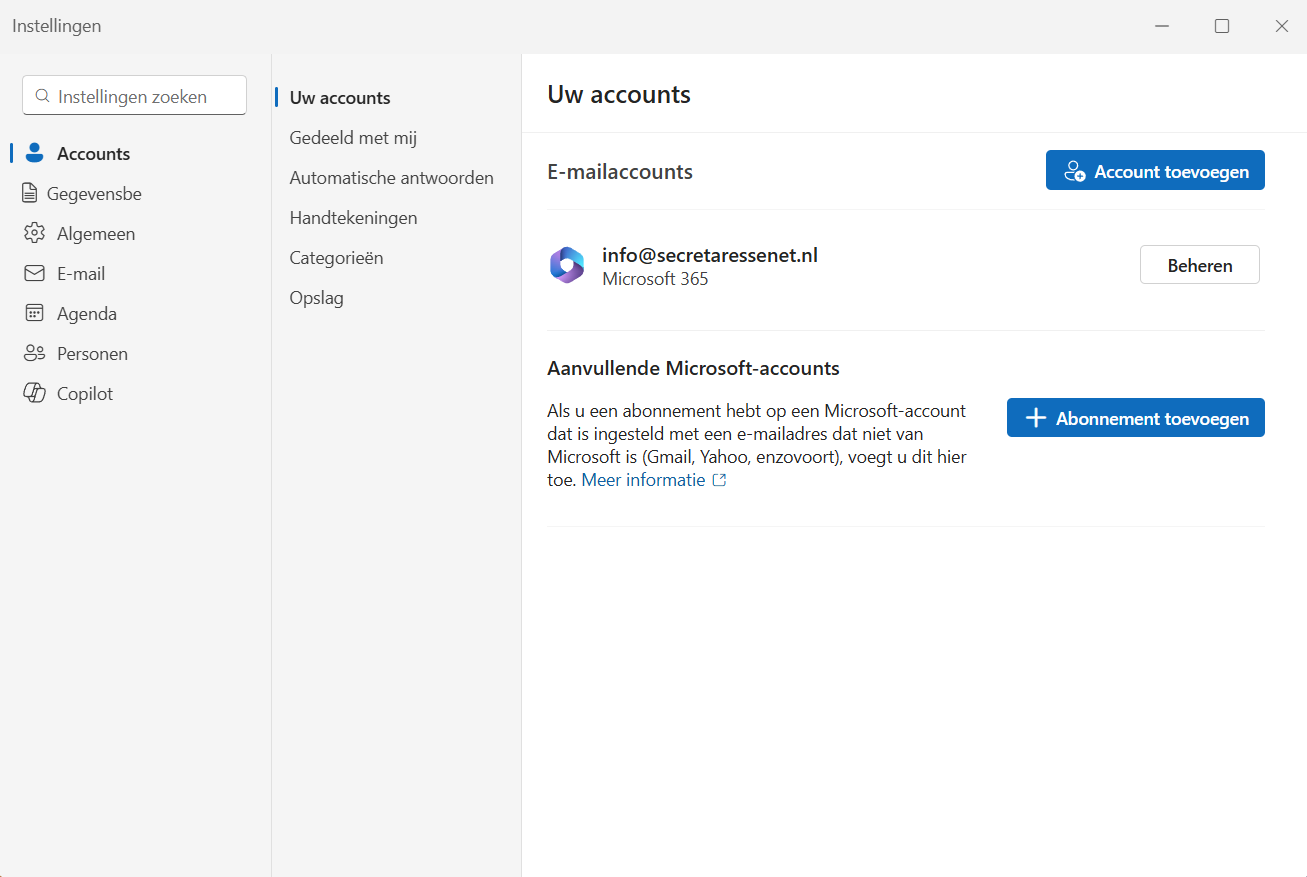Viewport: 1307px width, 877px height.
Task: Open Categorieën subsection
Action: [x=336, y=258]
